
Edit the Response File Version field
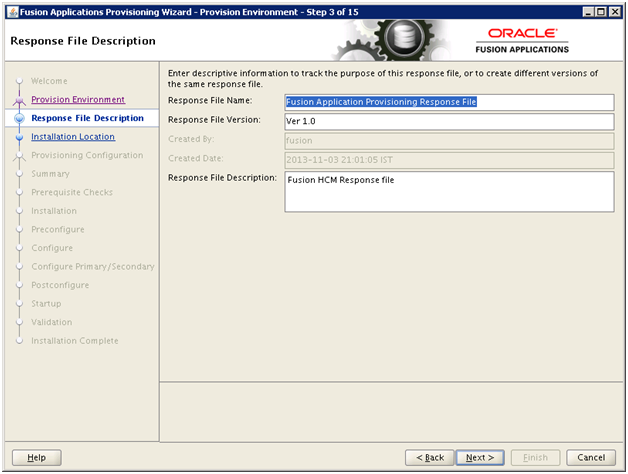(449, 121)
